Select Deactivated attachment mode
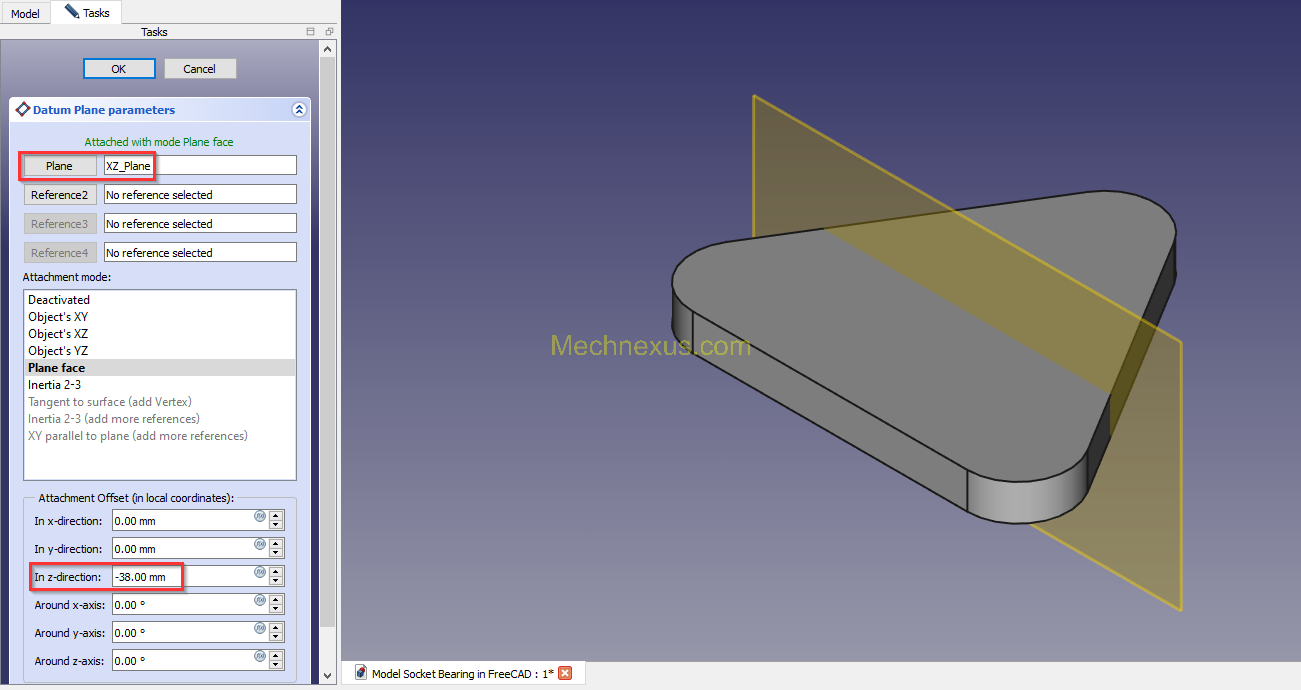The height and width of the screenshot is (690, 1301). [160, 300]
